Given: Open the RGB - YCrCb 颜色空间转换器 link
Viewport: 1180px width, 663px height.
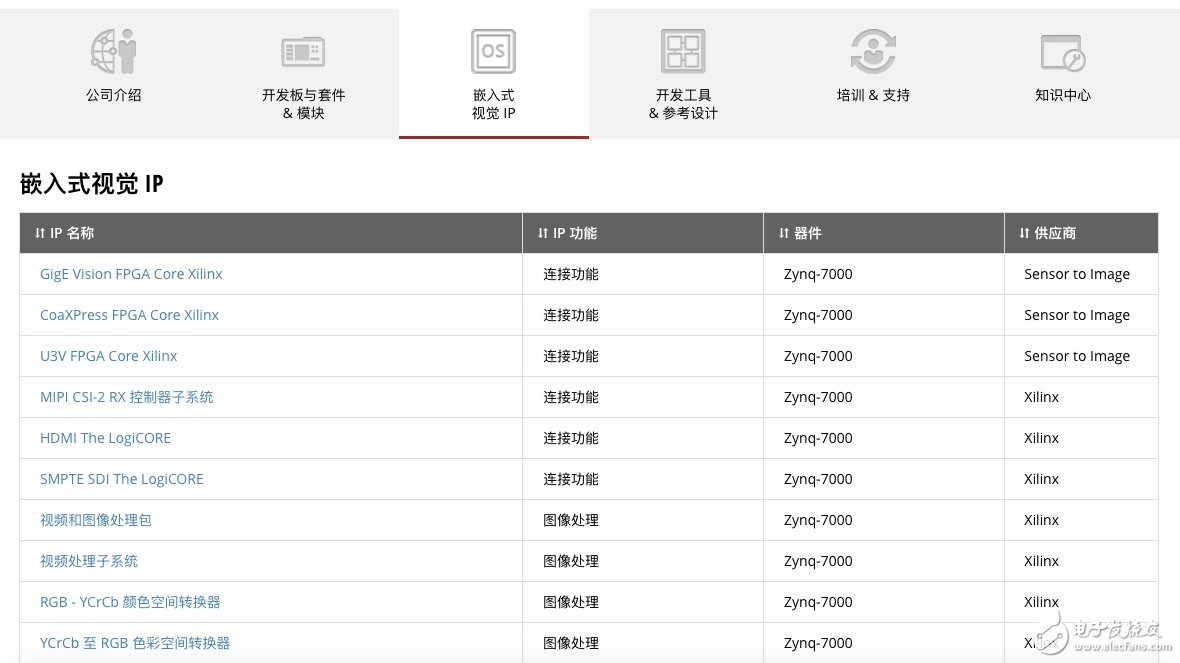Looking at the screenshot, I should click(130, 602).
